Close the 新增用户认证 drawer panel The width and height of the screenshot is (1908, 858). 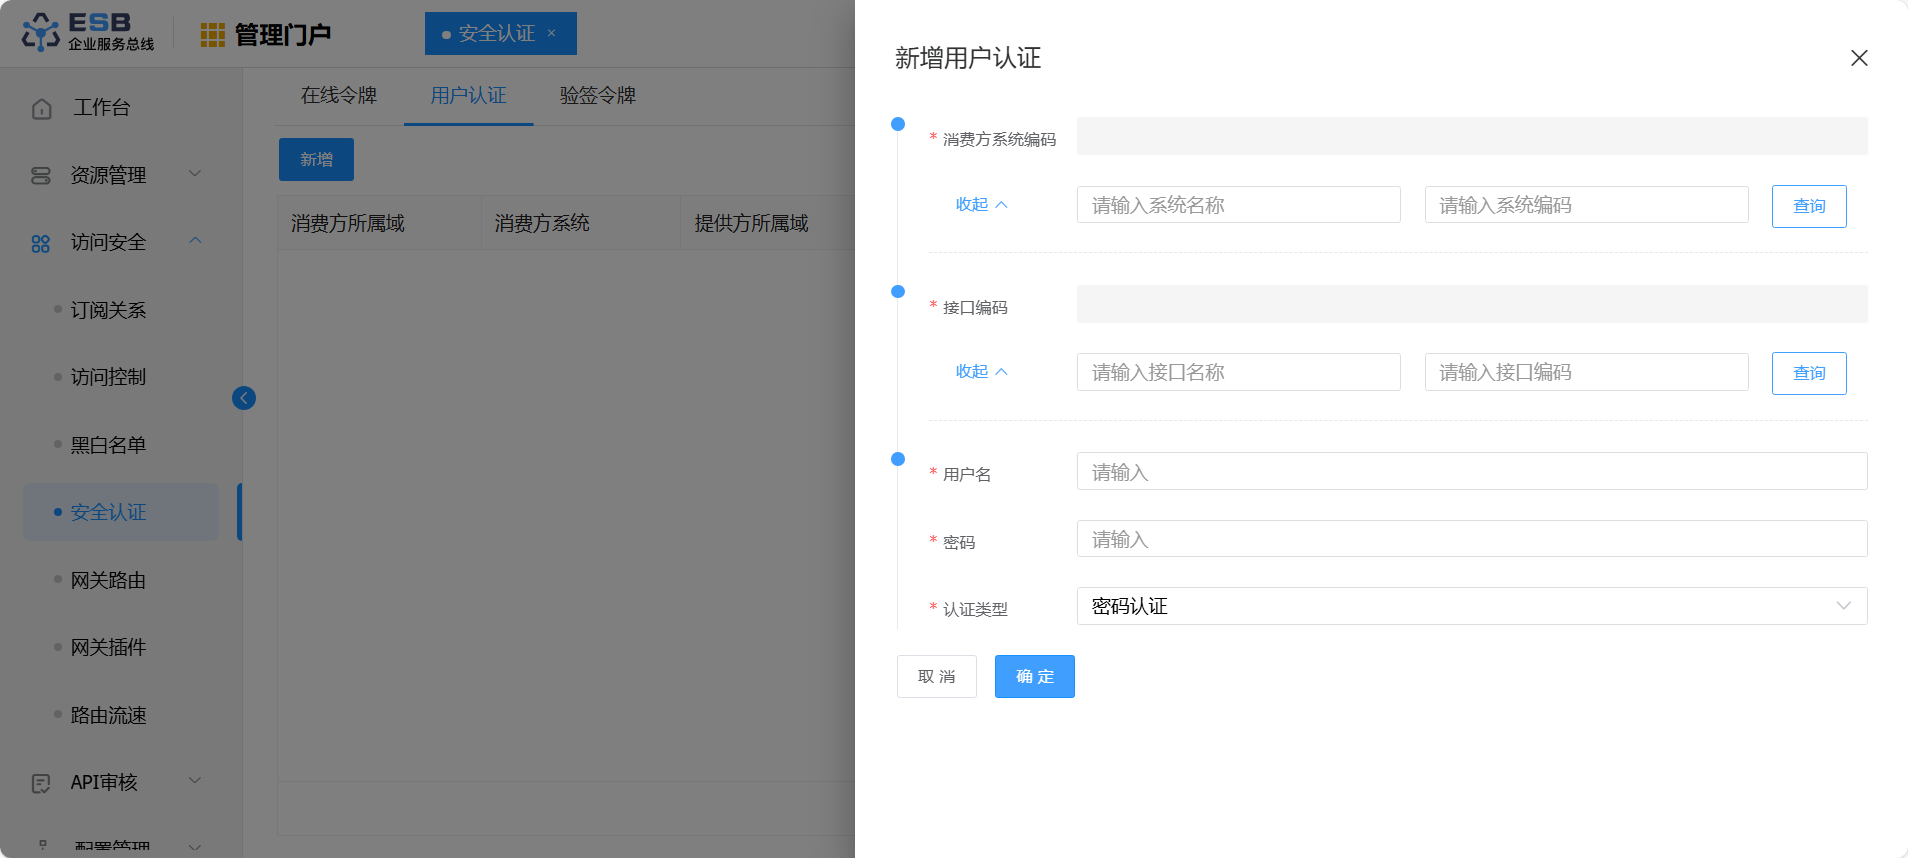click(1859, 58)
